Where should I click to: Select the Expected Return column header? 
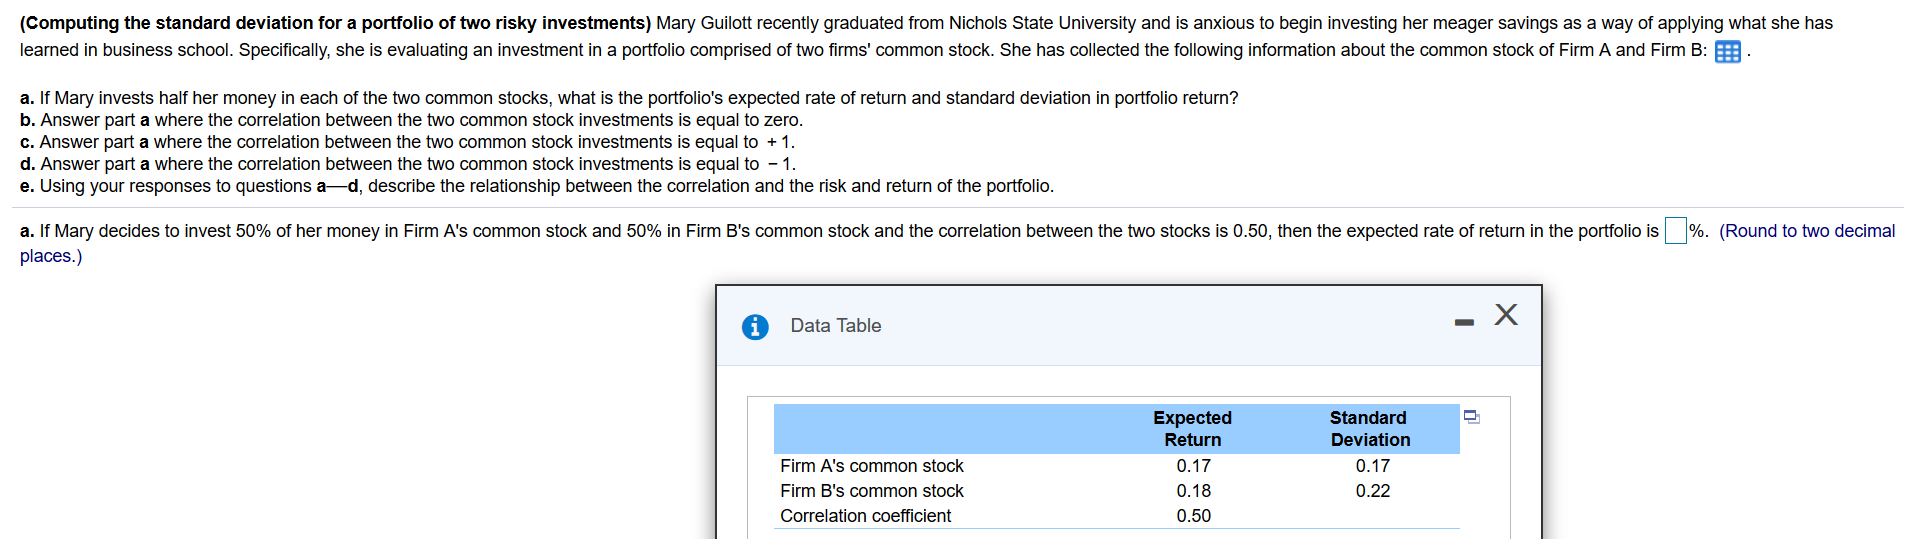pyautogui.click(x=1192, y=429)
